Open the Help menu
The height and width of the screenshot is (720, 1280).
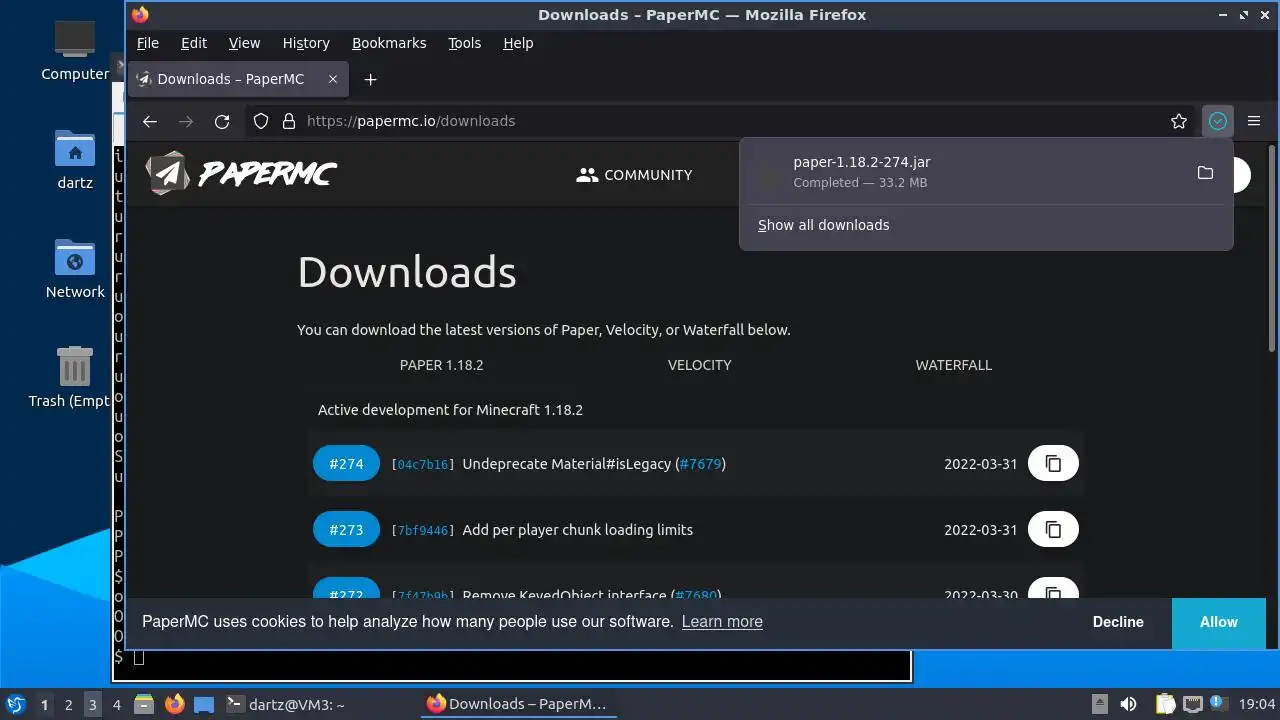point(518,43)
